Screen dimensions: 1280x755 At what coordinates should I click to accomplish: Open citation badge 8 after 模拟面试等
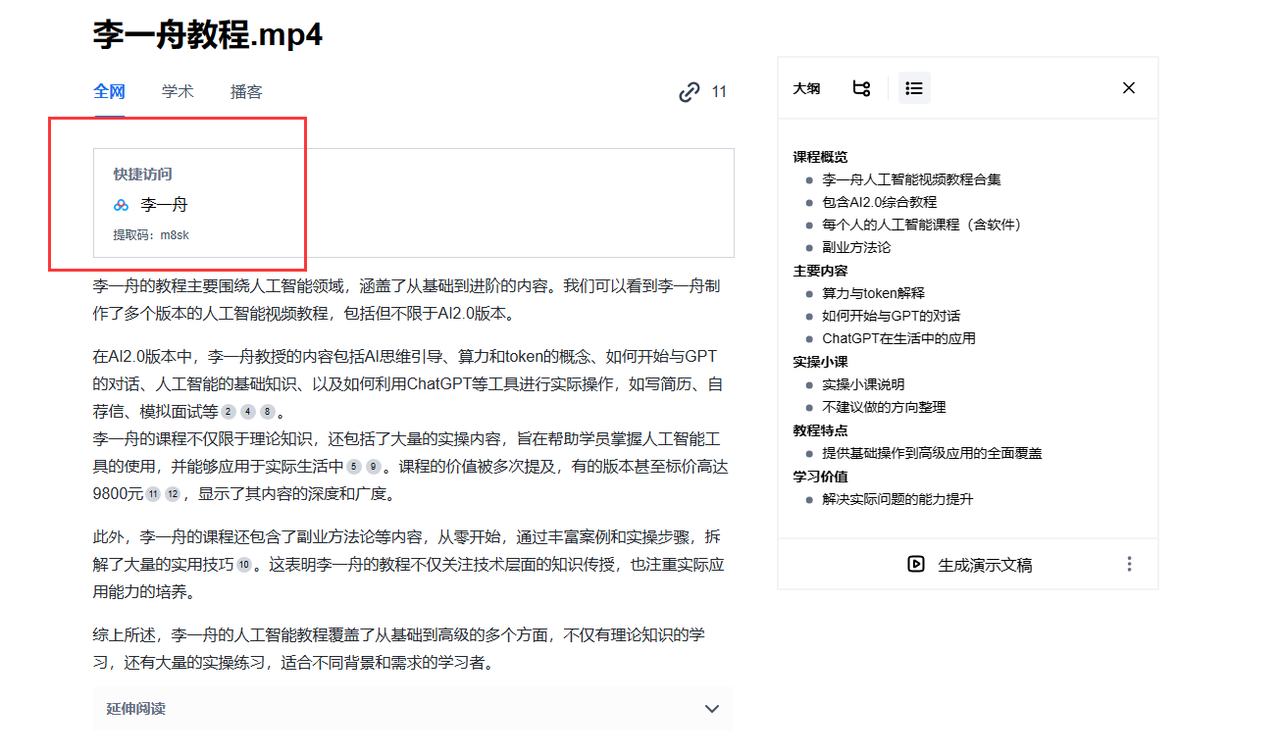[x=267, y=411]
